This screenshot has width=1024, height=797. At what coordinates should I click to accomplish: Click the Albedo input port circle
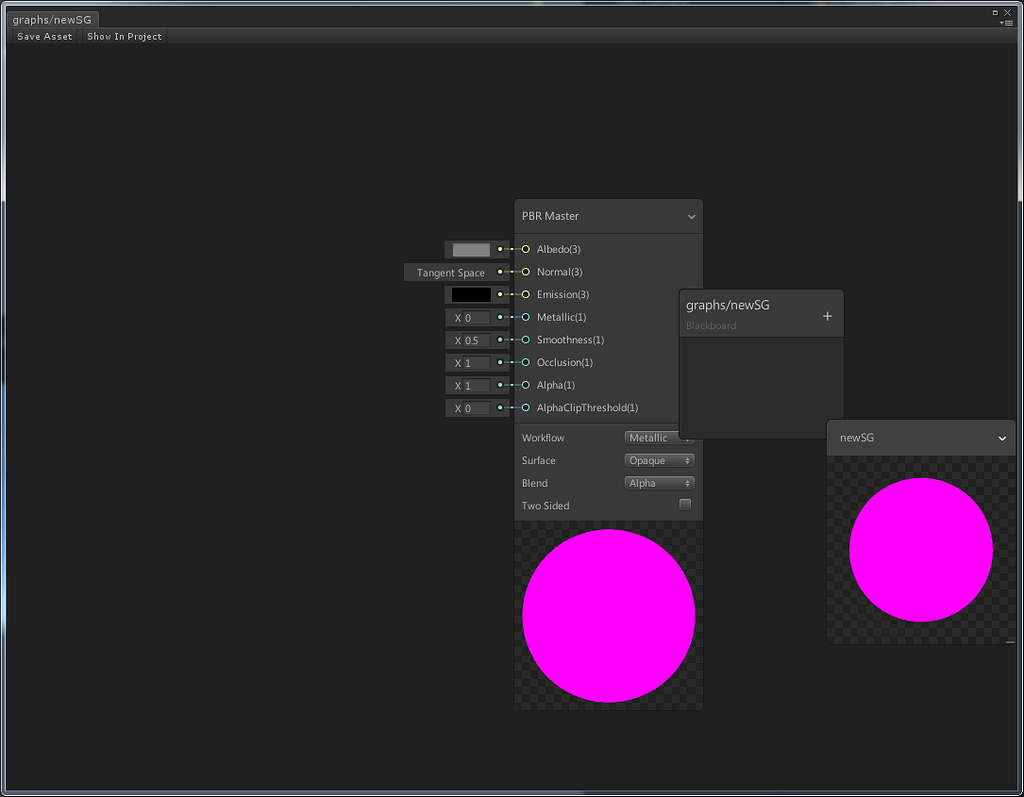point(524,249)
